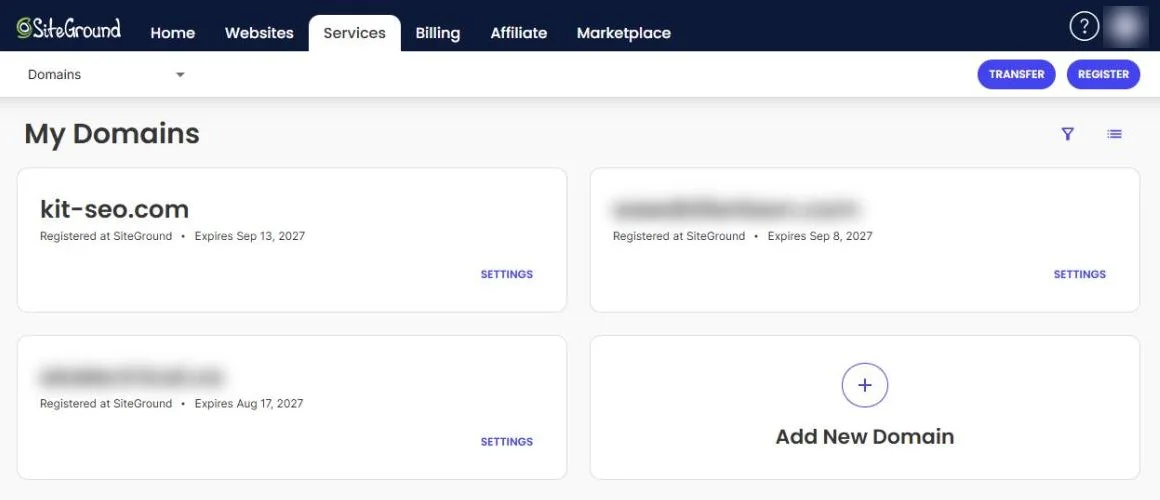Switch to list view icon
1160x500 pixels.
point(1114,134)
